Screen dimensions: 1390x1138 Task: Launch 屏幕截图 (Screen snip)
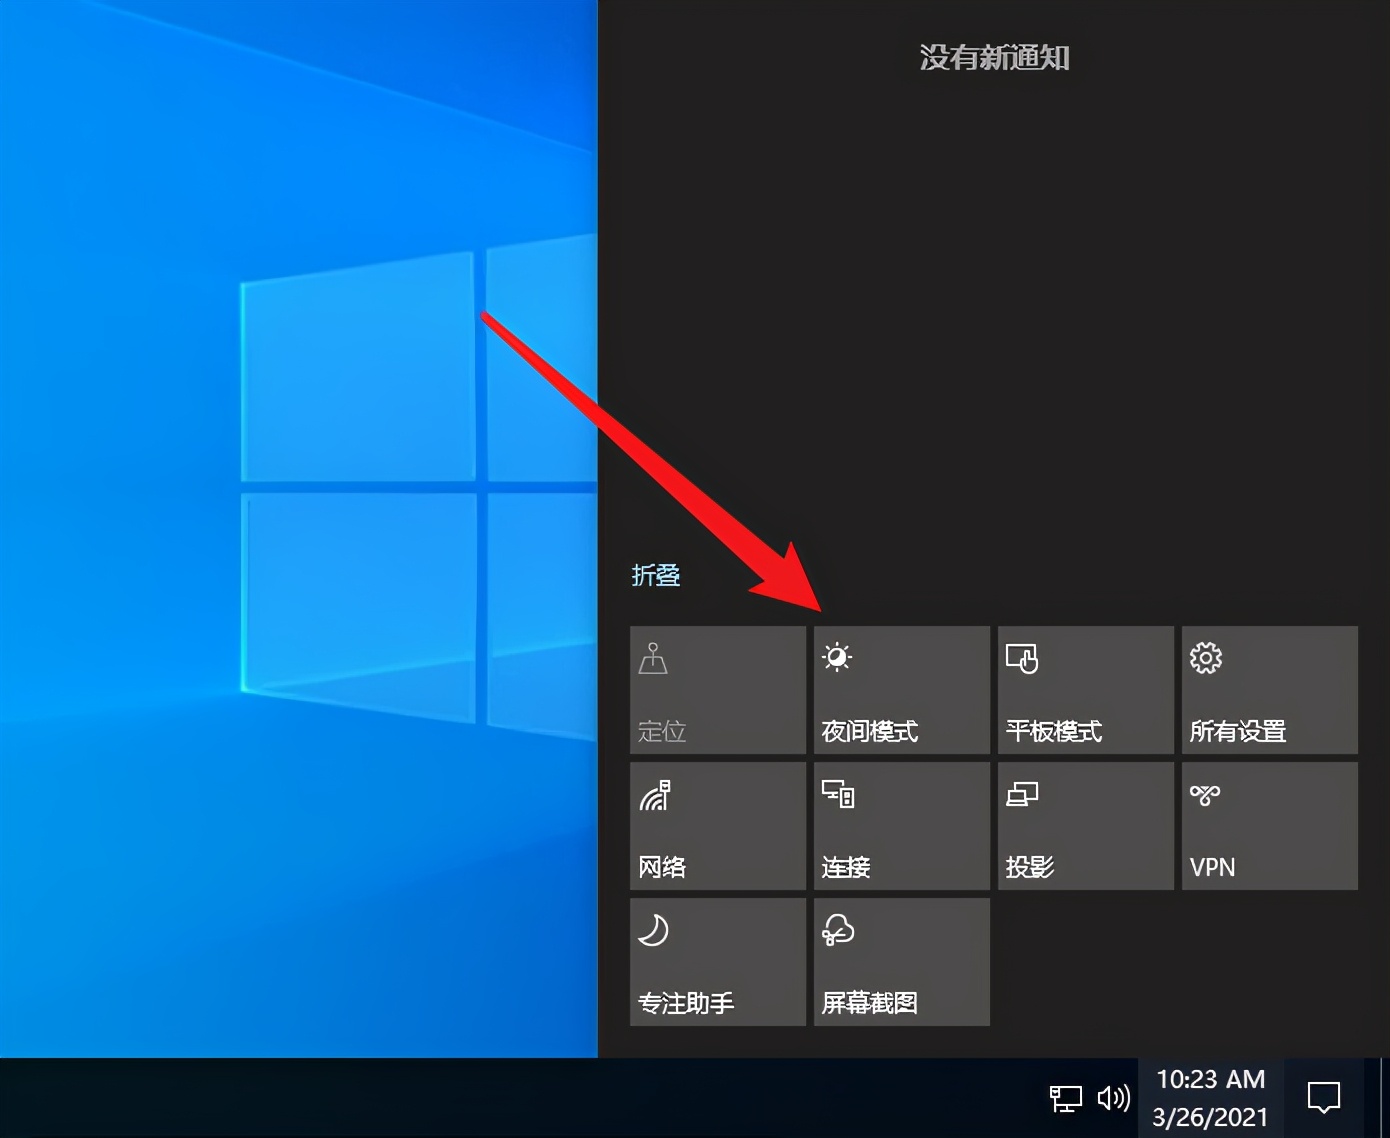(x=899, y=961)
